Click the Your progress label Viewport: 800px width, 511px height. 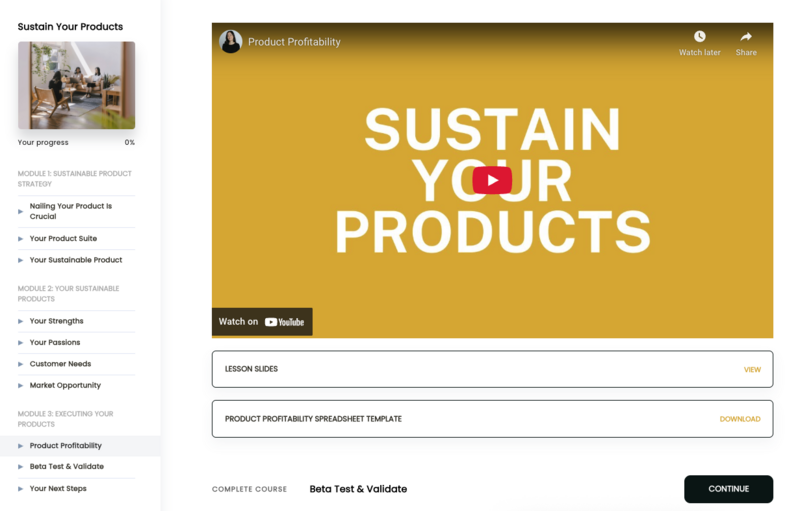(43, 142)
